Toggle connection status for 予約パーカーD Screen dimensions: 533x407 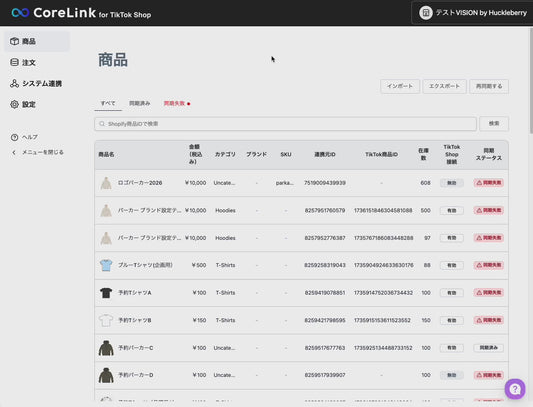point(451,375)
